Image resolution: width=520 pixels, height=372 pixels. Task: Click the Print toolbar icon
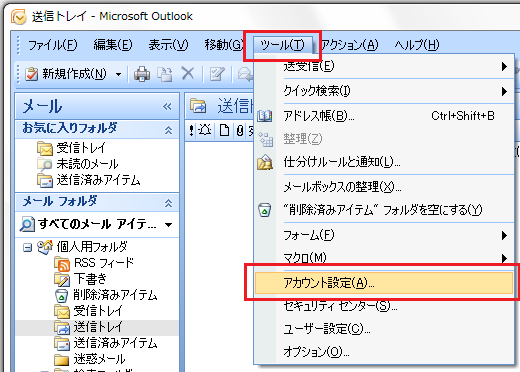click(x=142, y=74)
